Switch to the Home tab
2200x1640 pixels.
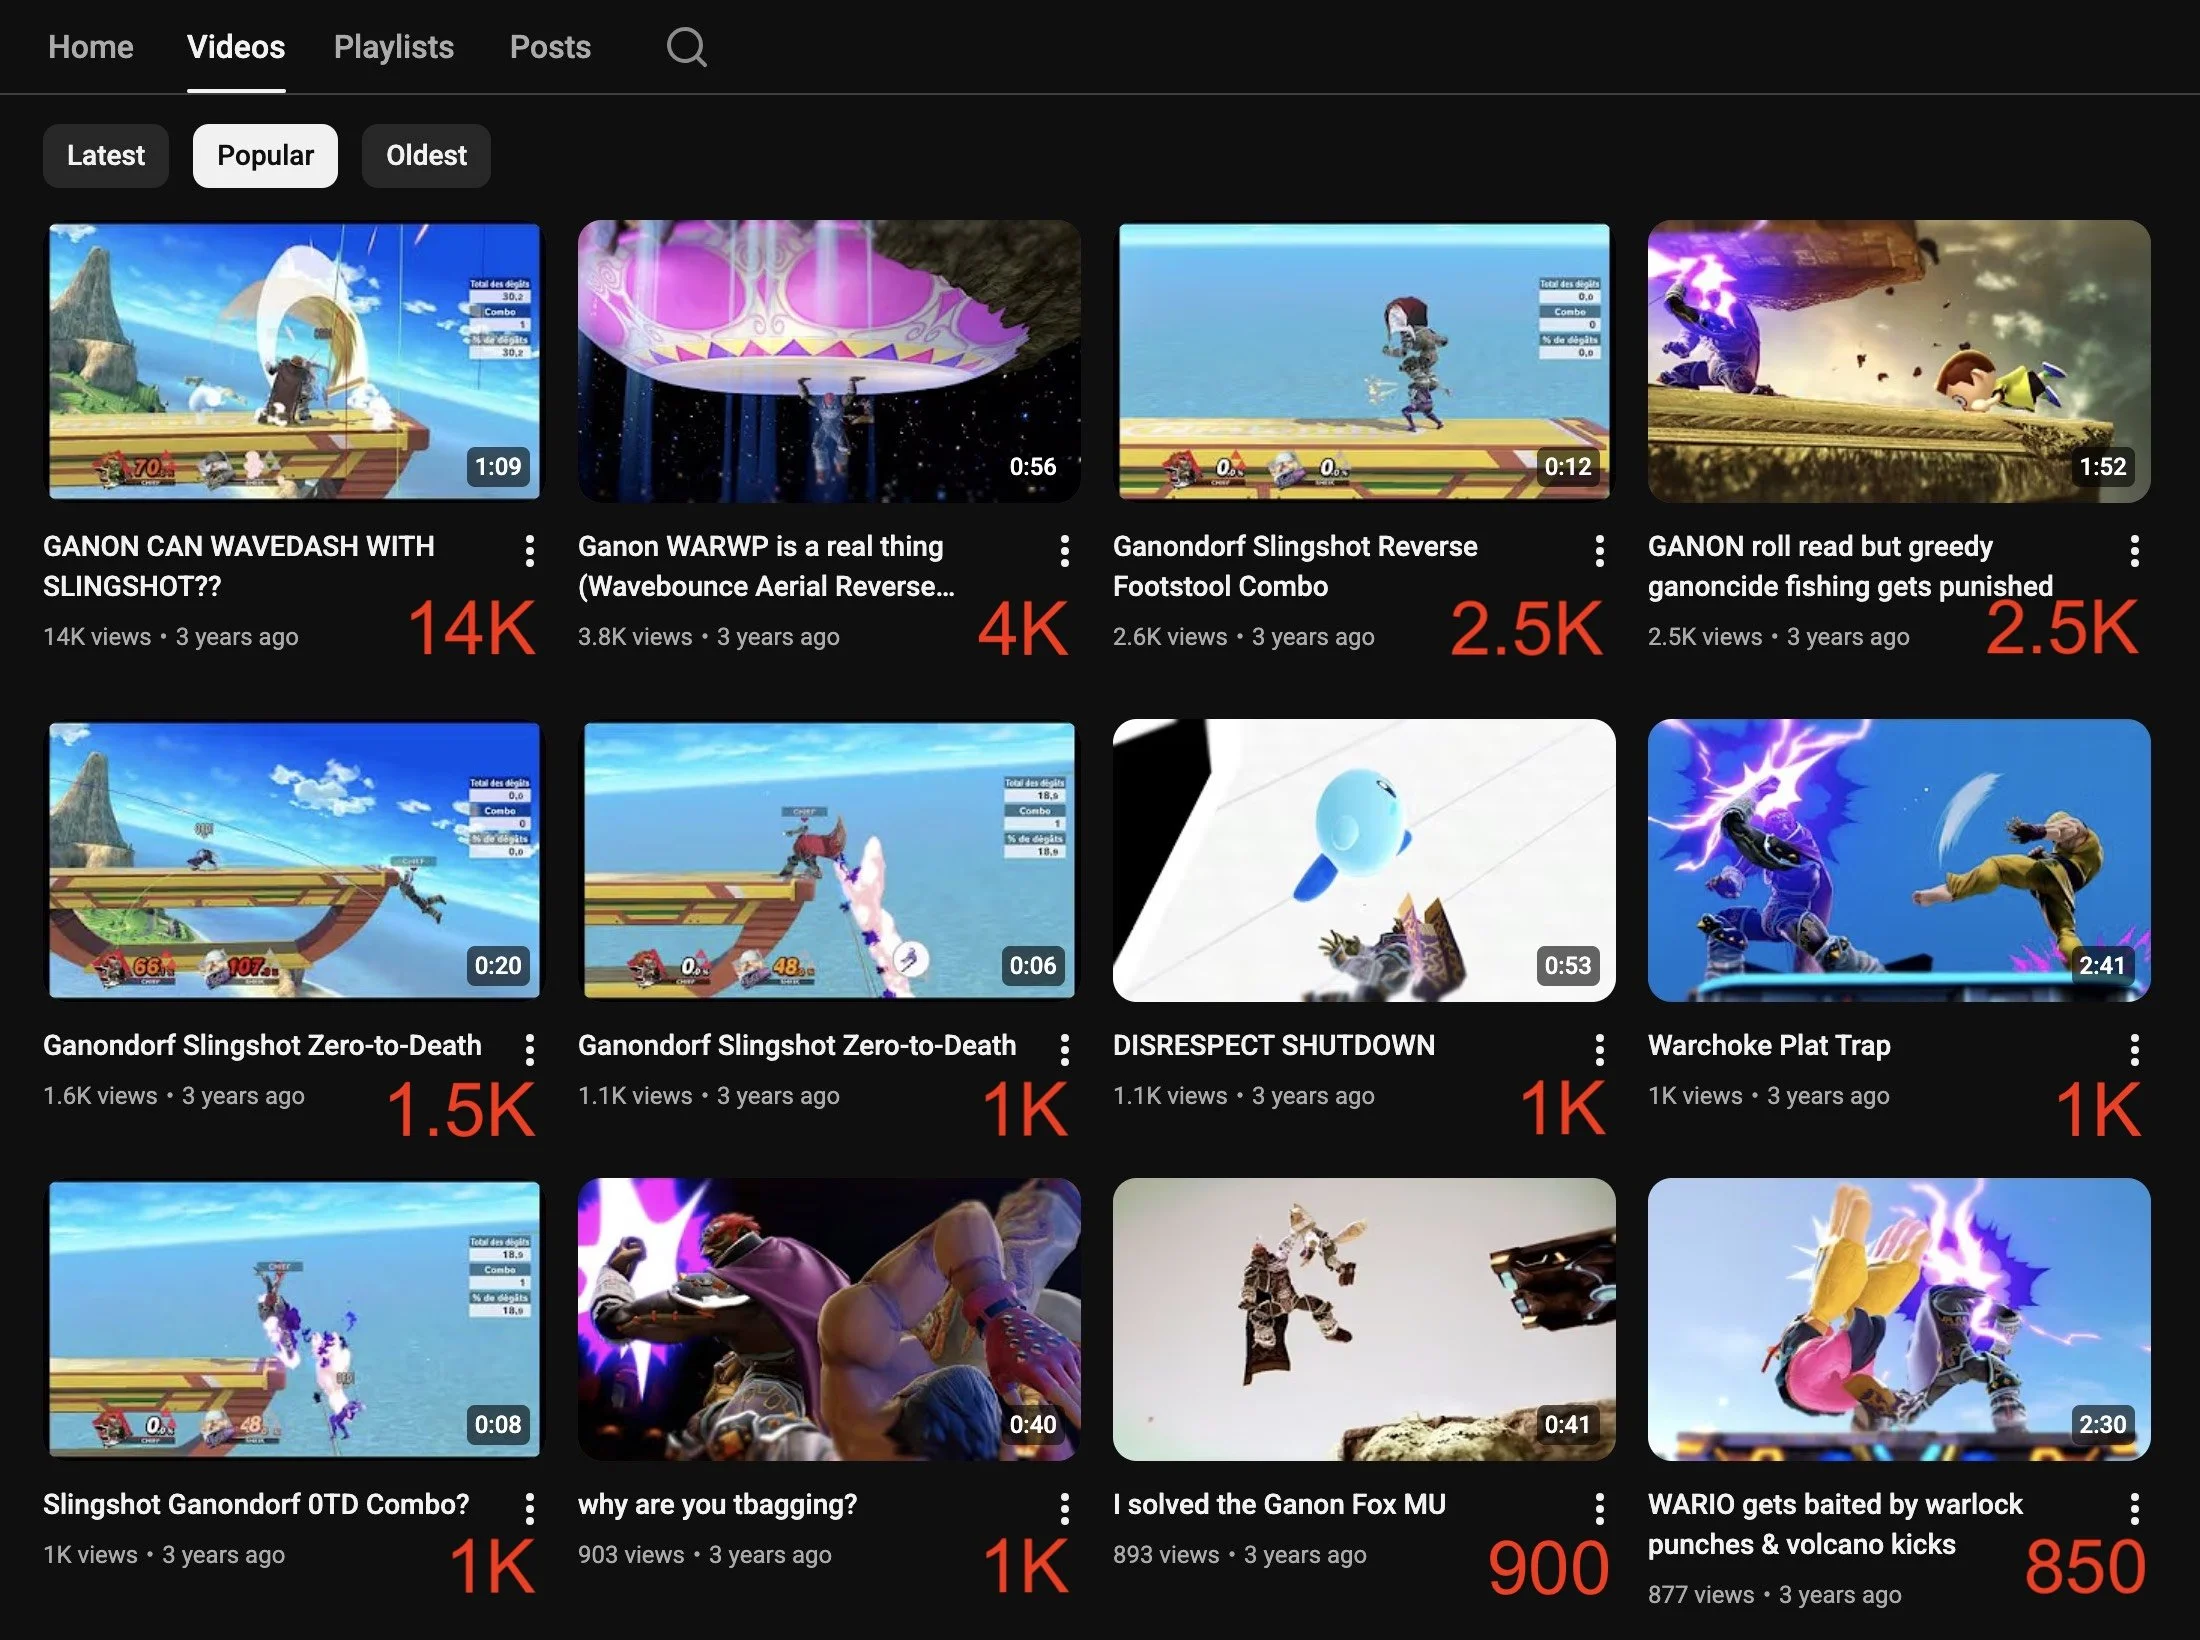click(x=90, y=47)
